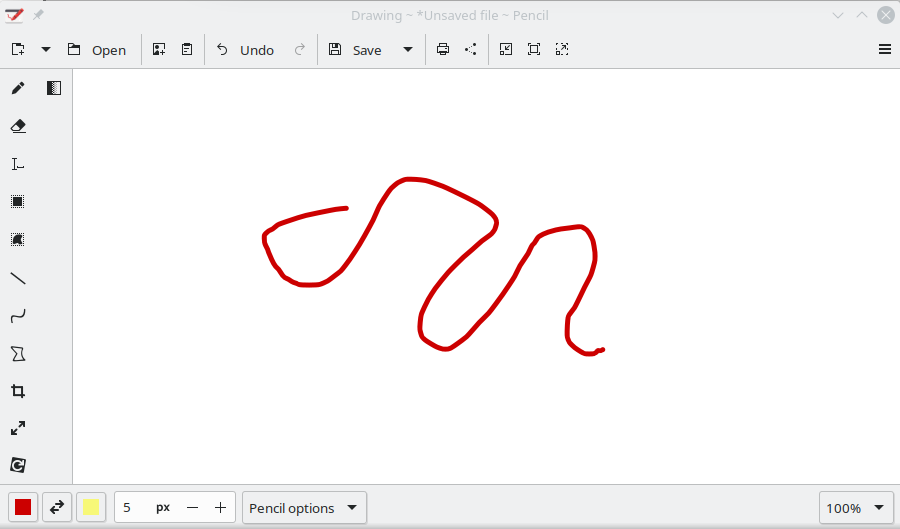The height and width of the screenshot is (529, 900).
Task: Click the Print icon
Action: (443, 49)
